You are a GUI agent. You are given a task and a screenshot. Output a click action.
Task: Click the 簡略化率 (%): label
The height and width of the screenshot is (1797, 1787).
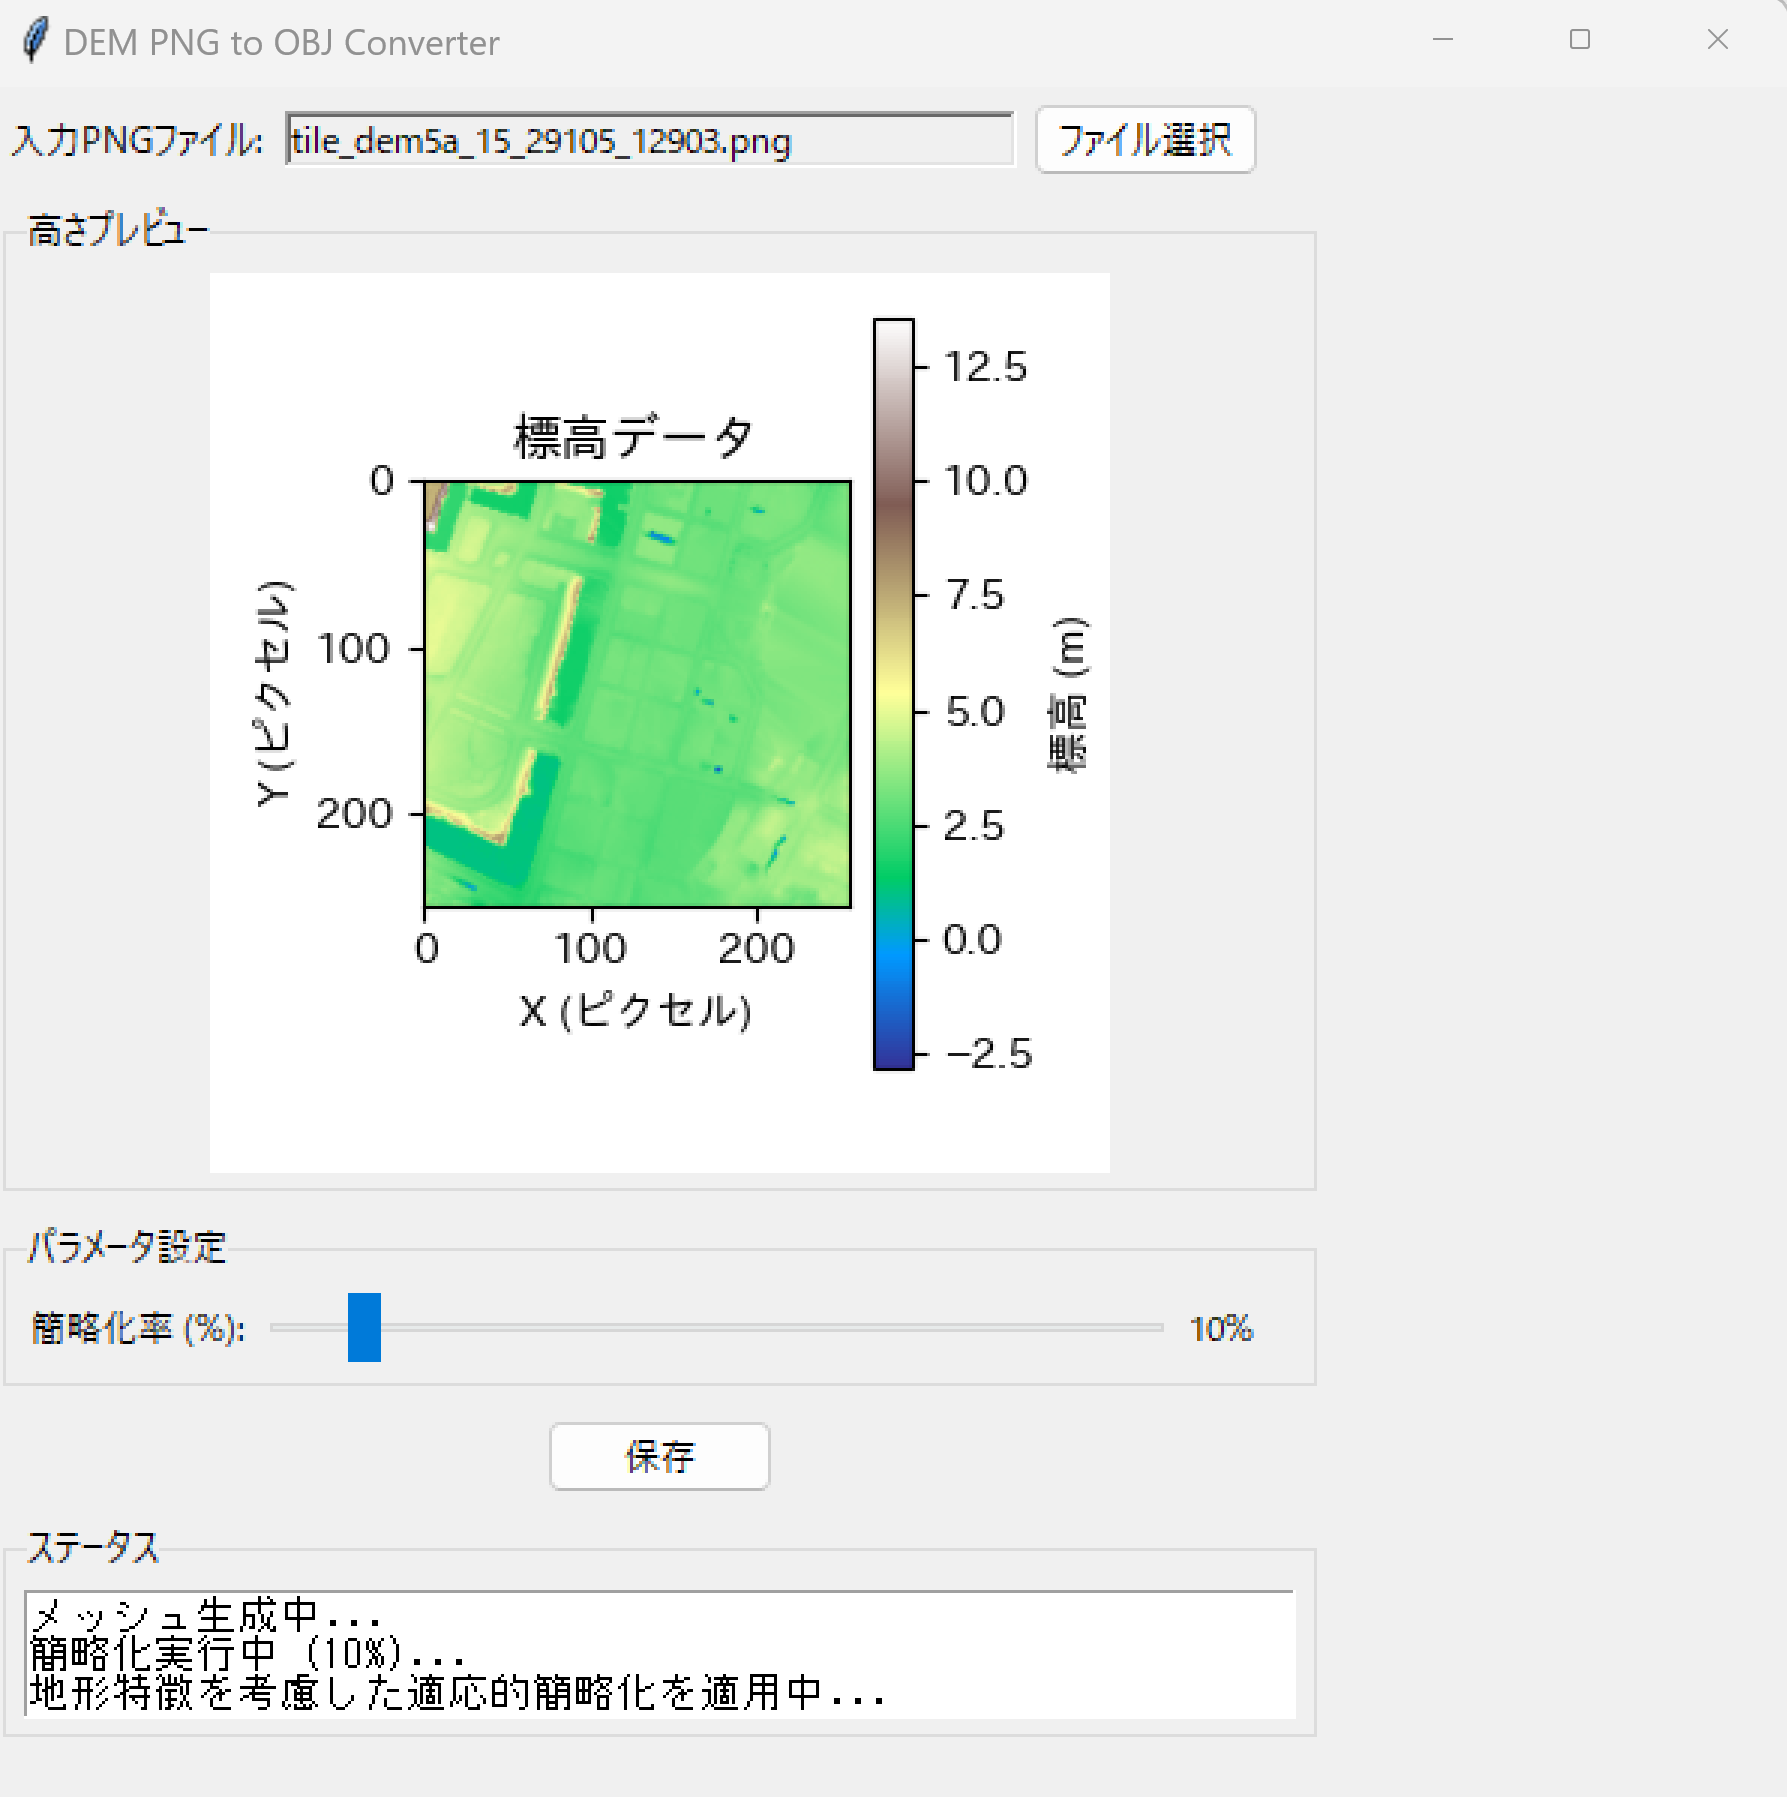[139, 1328]
